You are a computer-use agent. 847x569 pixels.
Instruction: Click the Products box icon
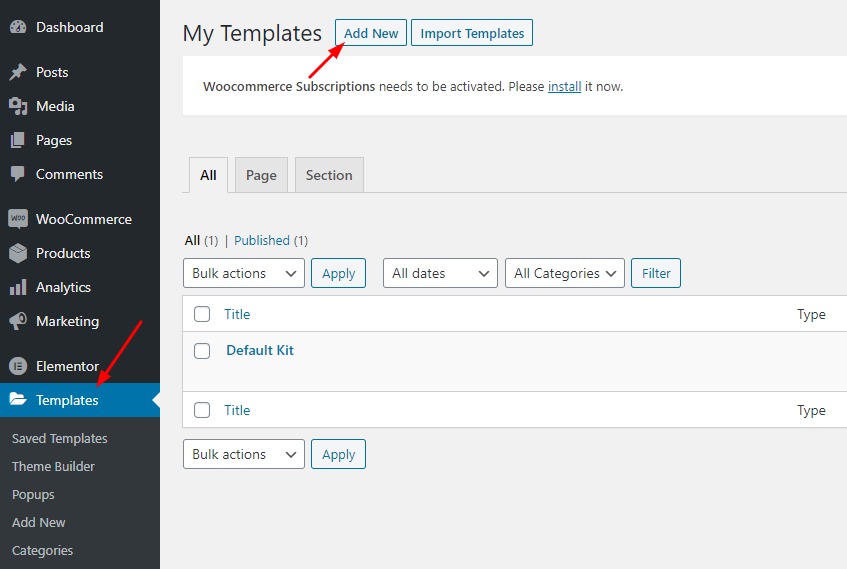point(18,253)
